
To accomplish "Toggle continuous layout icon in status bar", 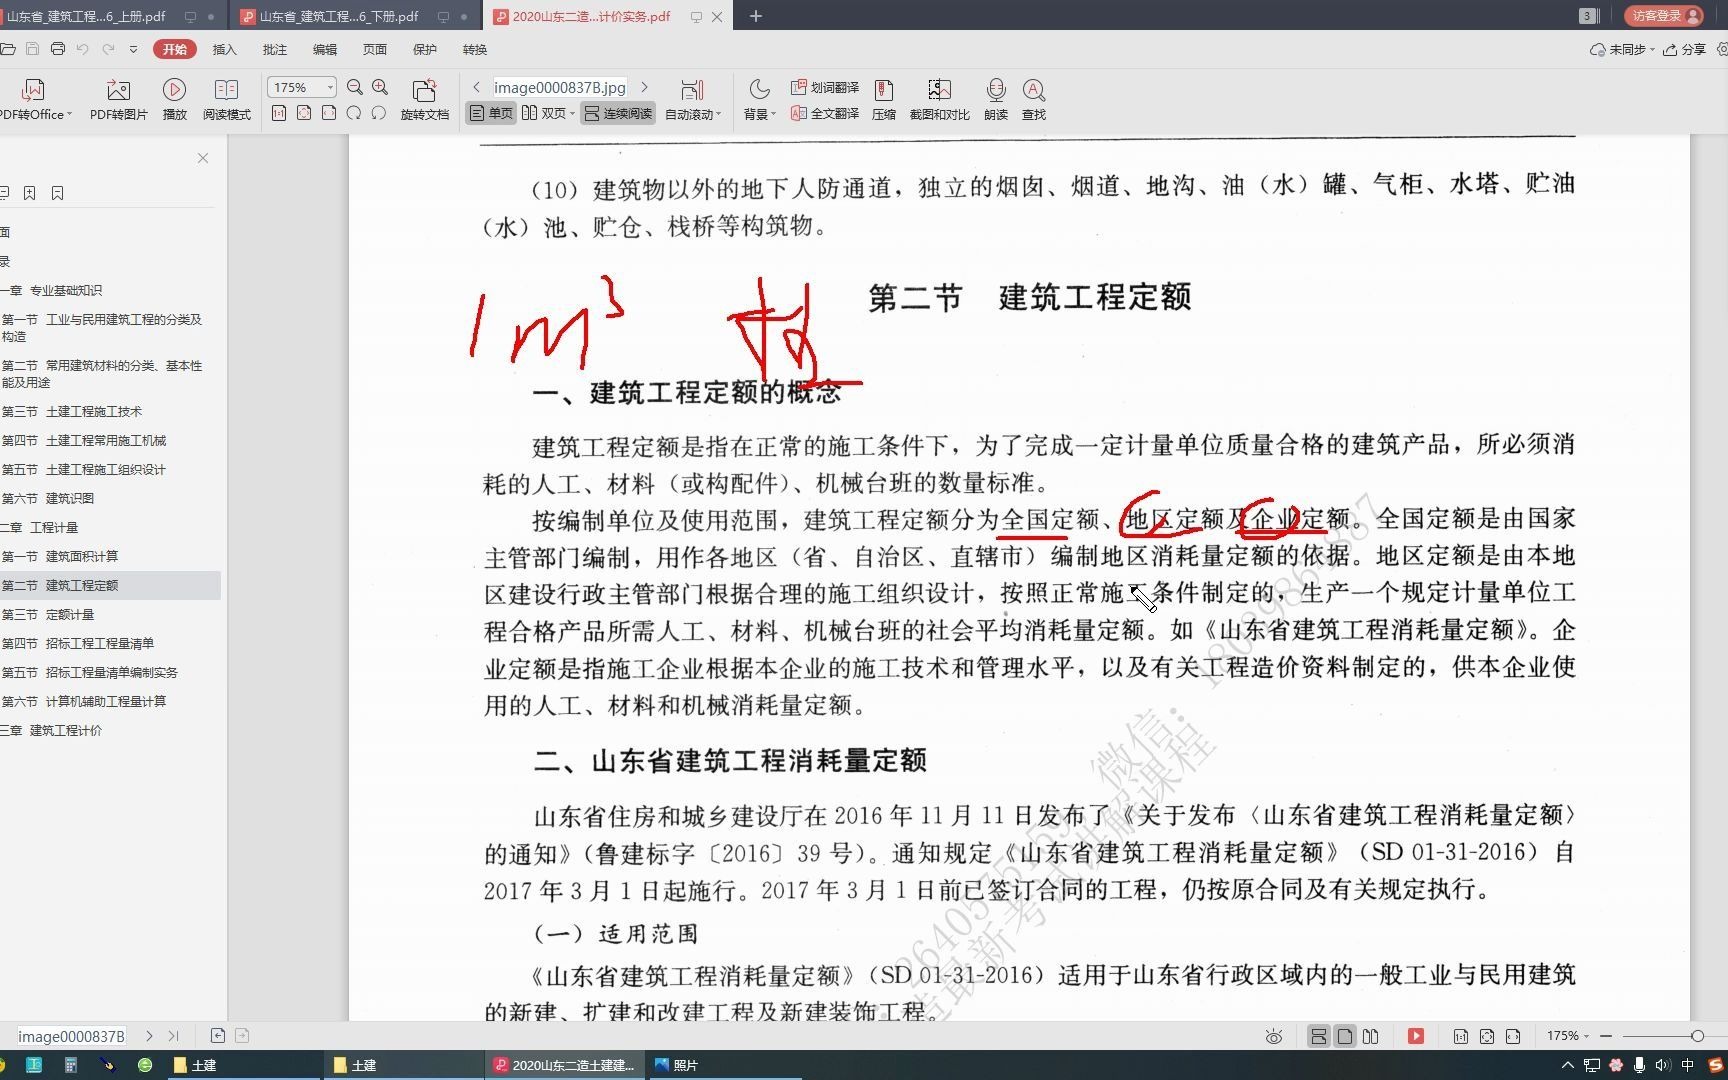I will [x=1319, y=1037].
